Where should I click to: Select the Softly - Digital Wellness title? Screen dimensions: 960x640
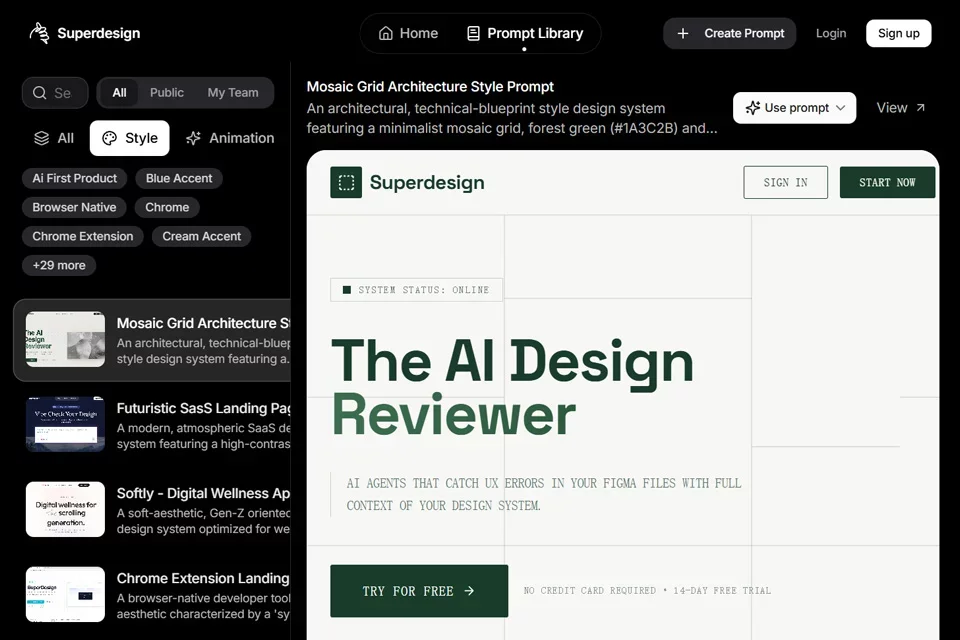tap(203, 494)
